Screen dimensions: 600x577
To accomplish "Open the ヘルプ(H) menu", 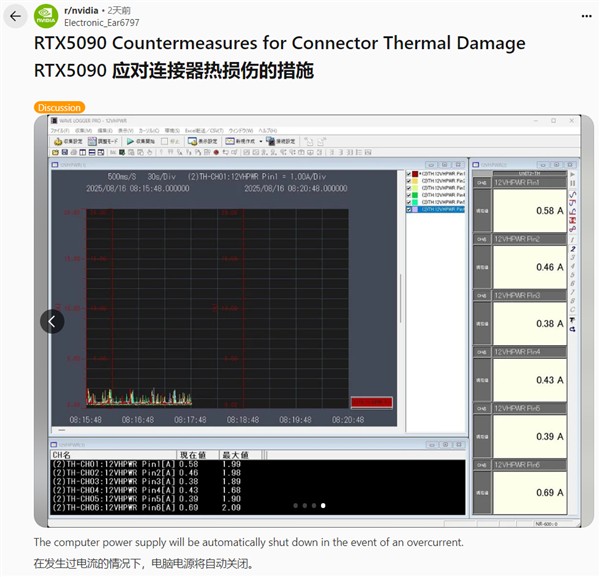I will click(x=268, y=130).
